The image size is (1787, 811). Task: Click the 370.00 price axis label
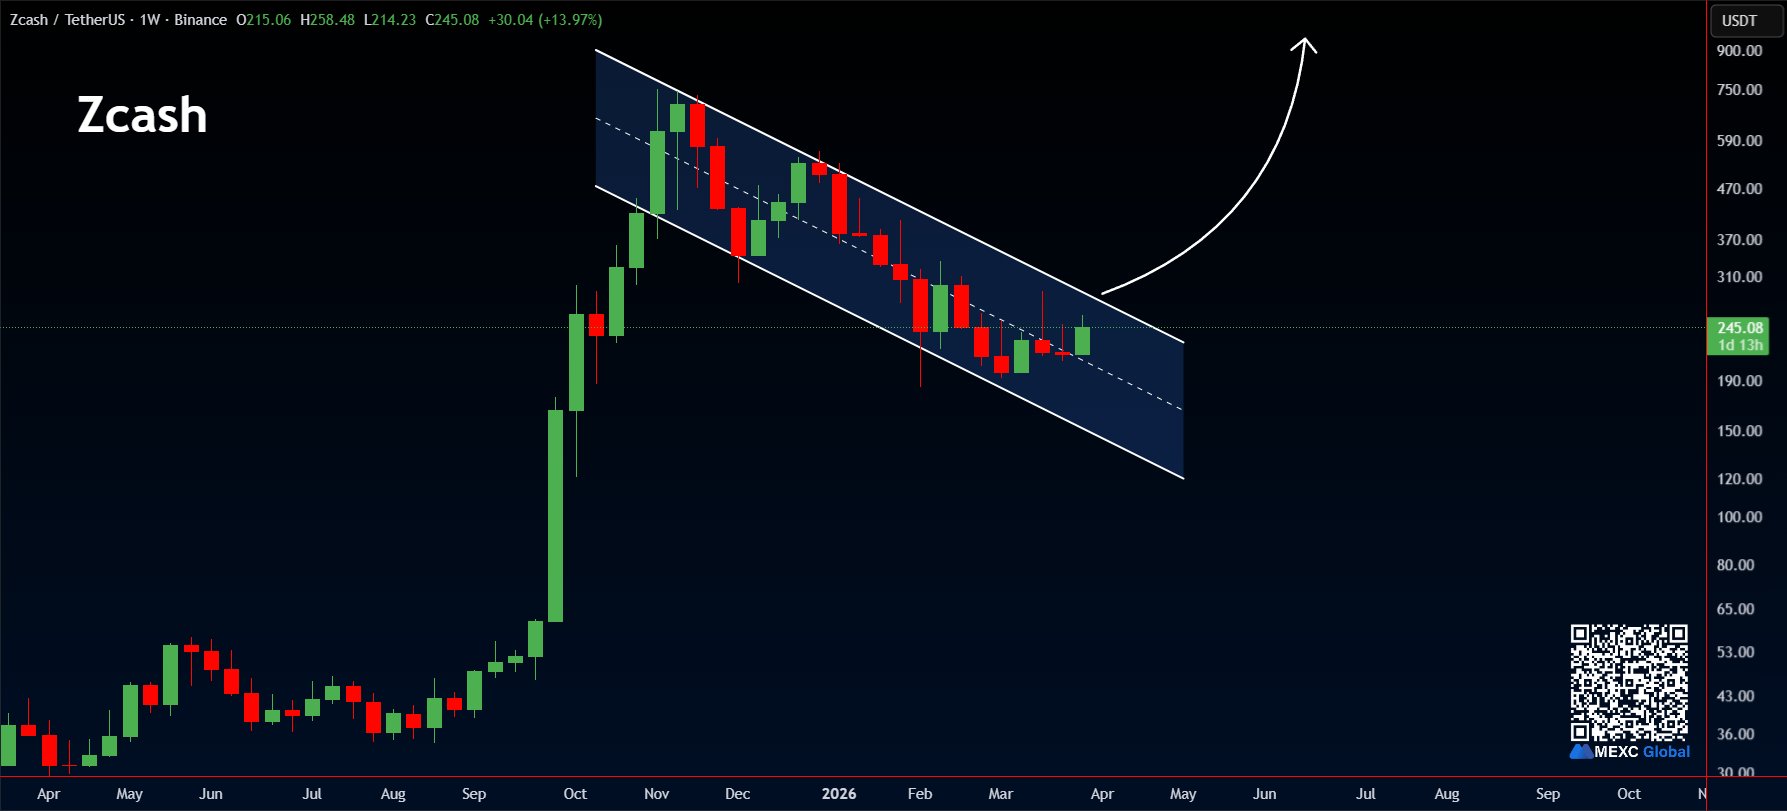pos(1740,240)
